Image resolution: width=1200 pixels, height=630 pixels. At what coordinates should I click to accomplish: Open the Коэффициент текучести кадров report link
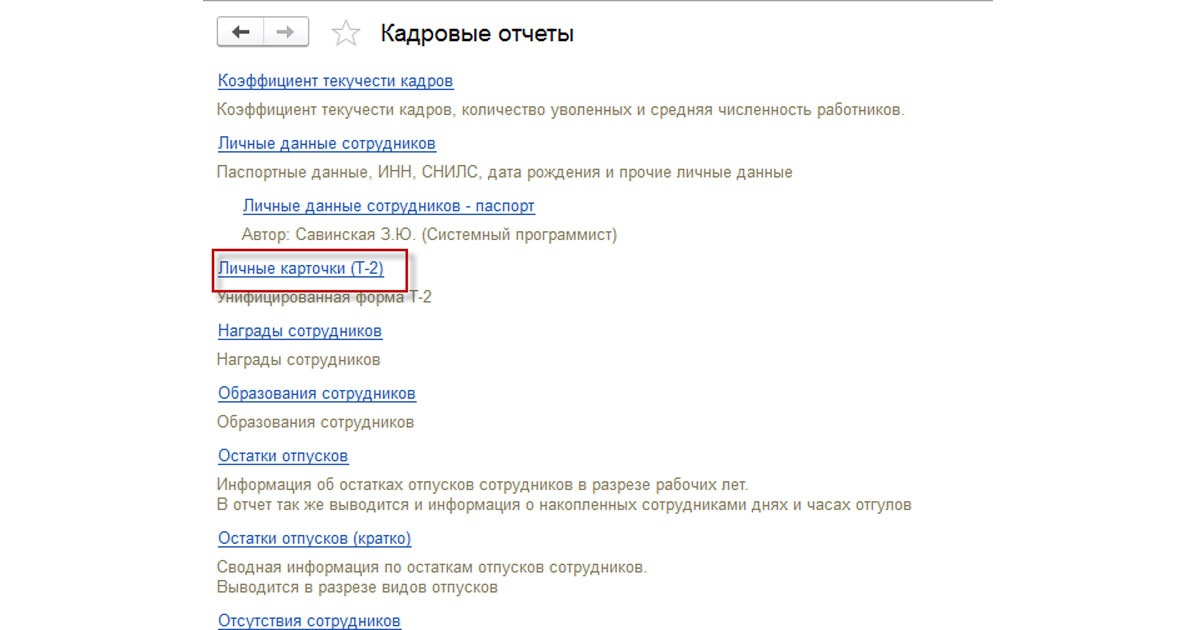pyautogui.click(x=335, y=81)
